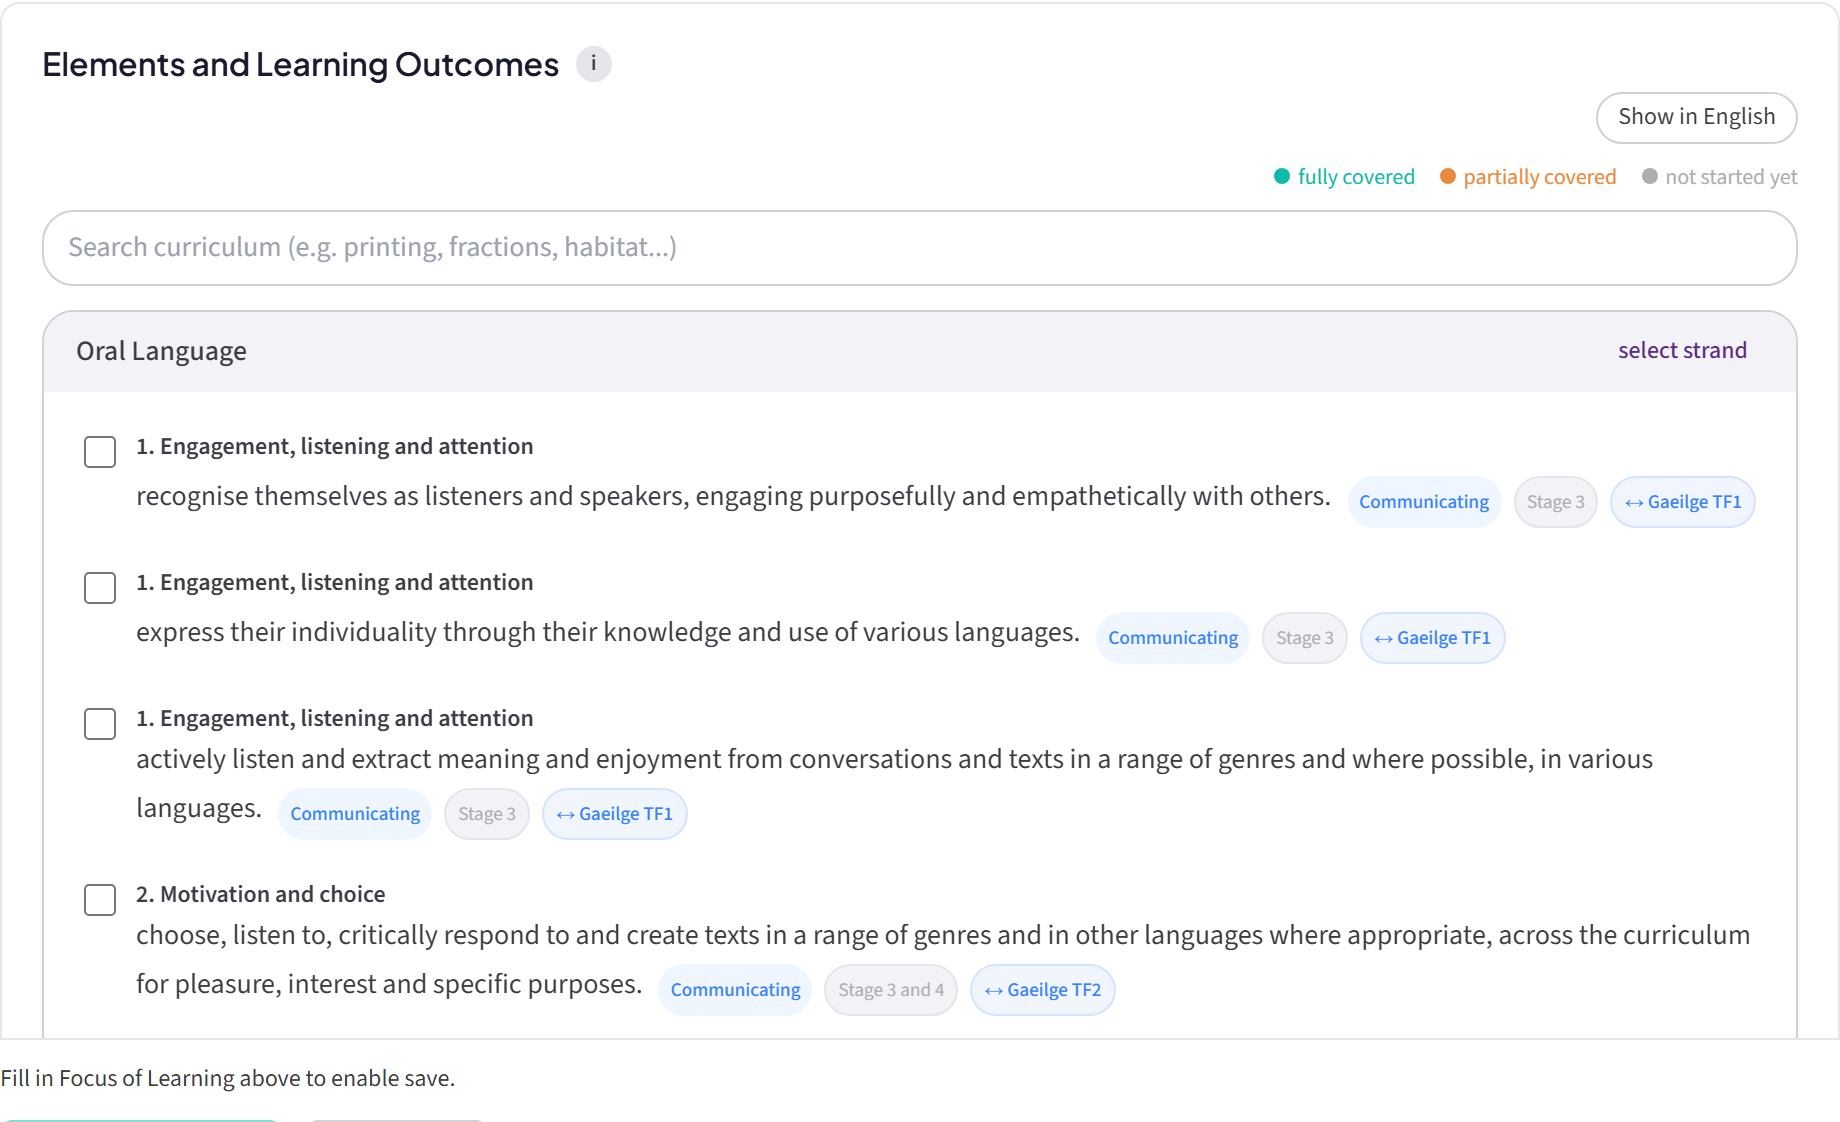Click the Oral Language strand header
The height and width of the screenshot is (1122, 1840).
pyautogui.click(x=919, y=351)
